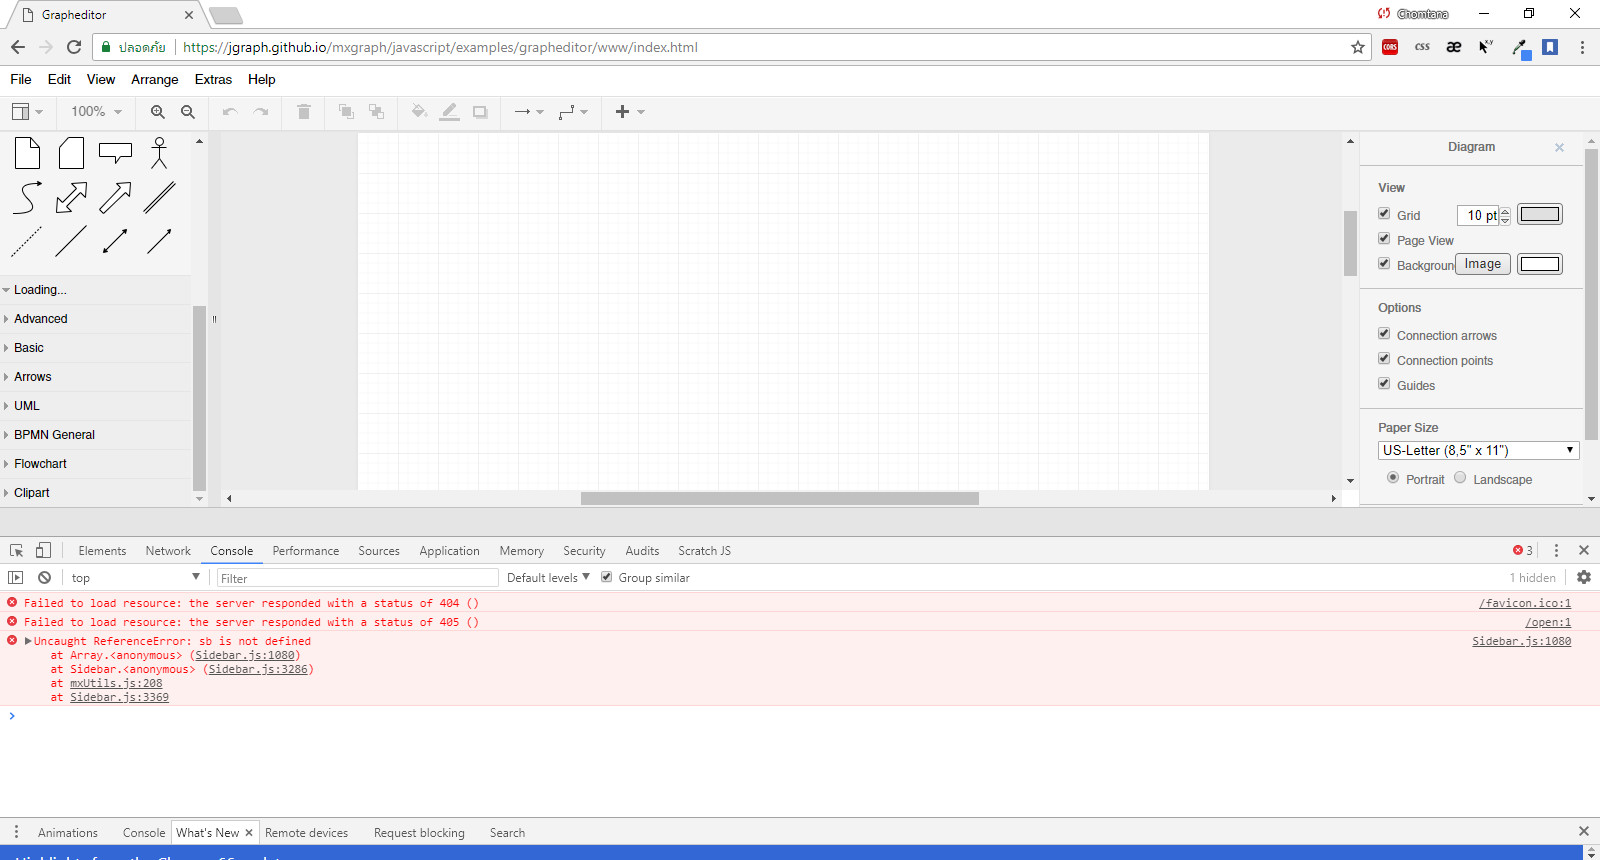Click the console Filter input field
Image resolution: width=1600 pixels, height=860 pixels.
coord(358,578)
